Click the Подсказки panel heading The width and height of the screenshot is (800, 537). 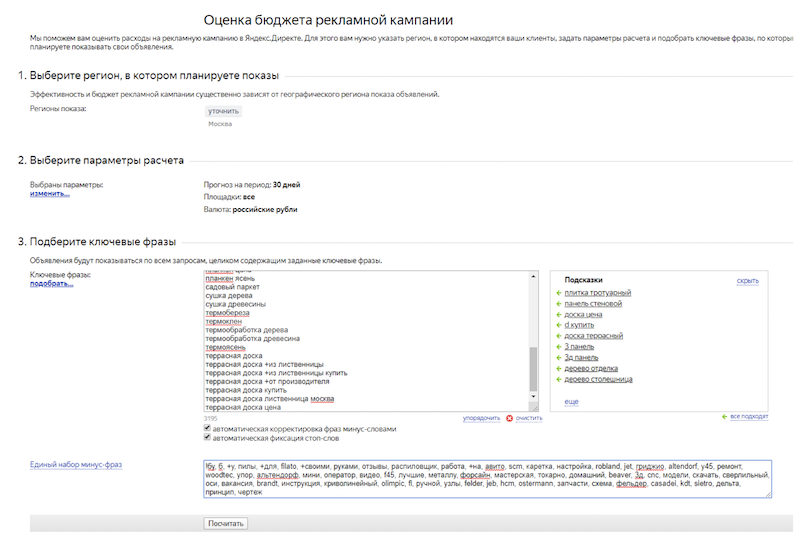pyautogui.click(x=583, y=280)
